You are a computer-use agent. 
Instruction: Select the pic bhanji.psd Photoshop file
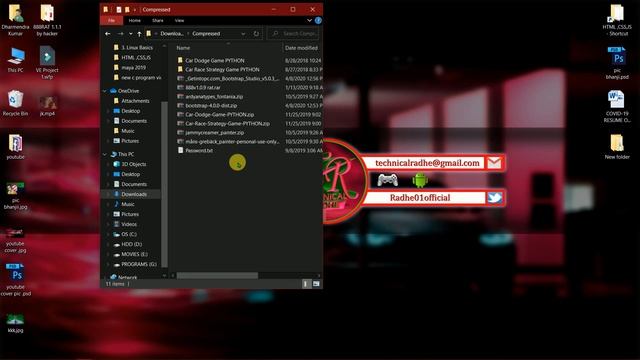point(617,62)
